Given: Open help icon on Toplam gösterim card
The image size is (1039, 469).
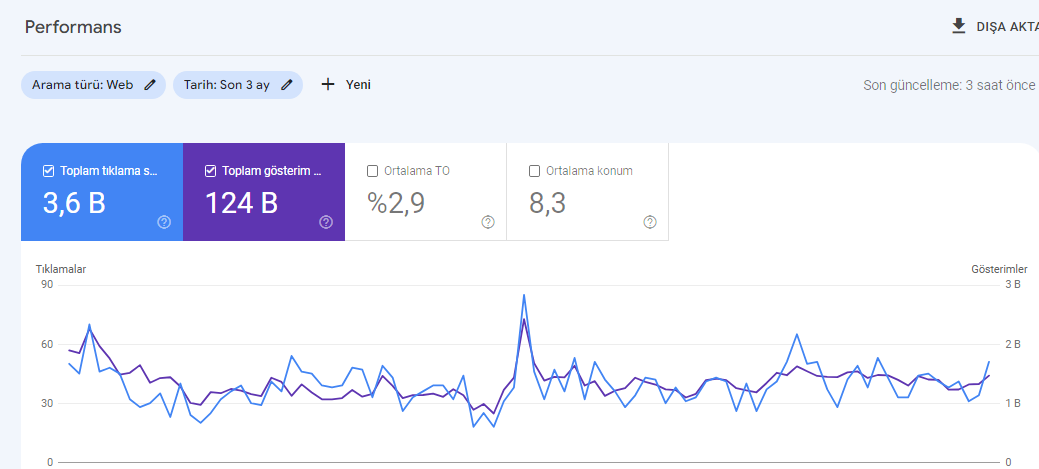Looking at the screenshot, I should (x=326, y=222).
